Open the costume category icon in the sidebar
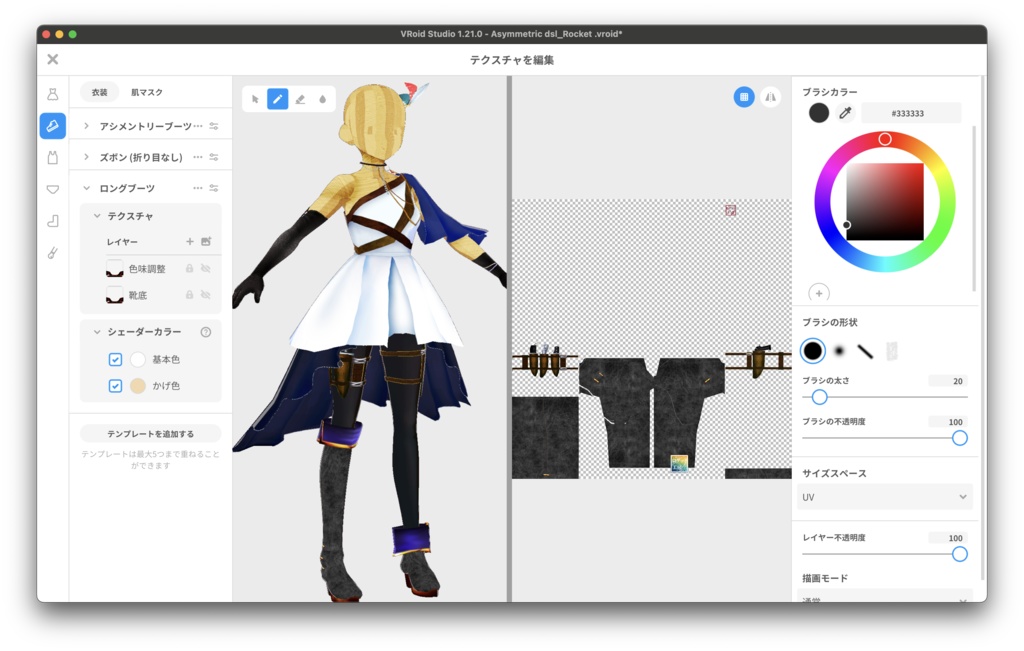Screen dimensions: 1024x651 click(51, 93)
